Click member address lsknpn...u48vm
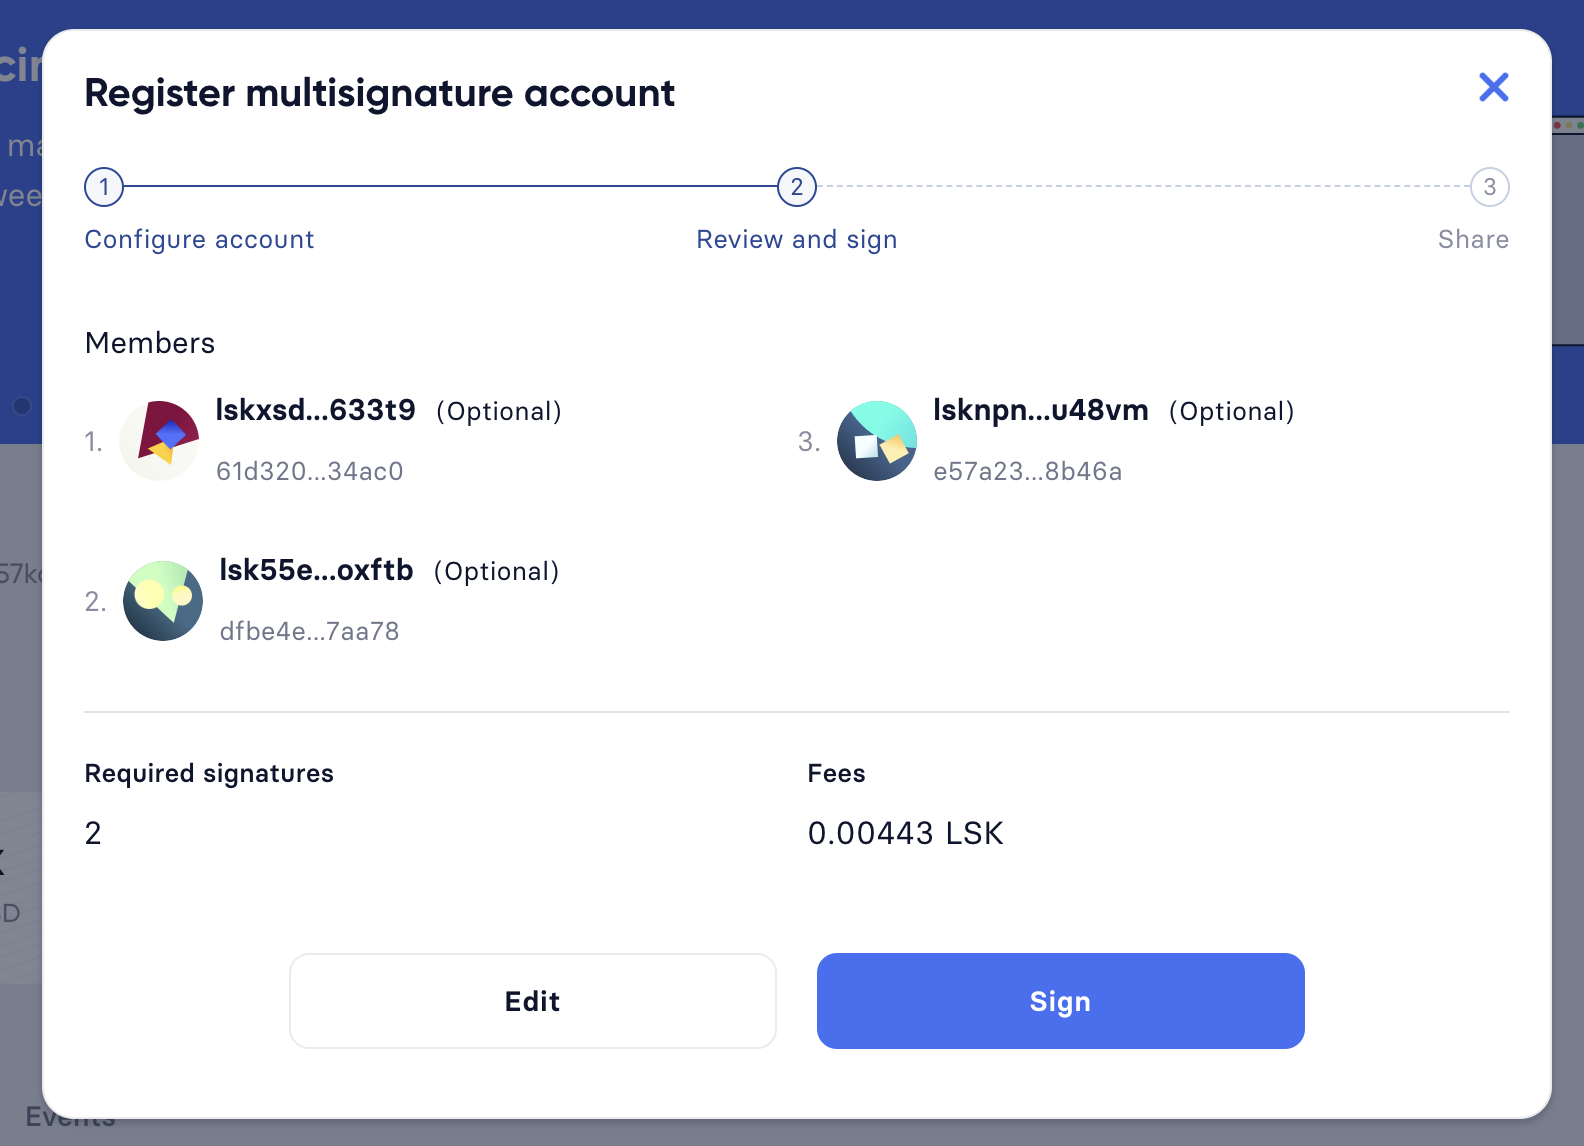The height and width of the screenshot is (1146, 1584). coord(1040,410)
